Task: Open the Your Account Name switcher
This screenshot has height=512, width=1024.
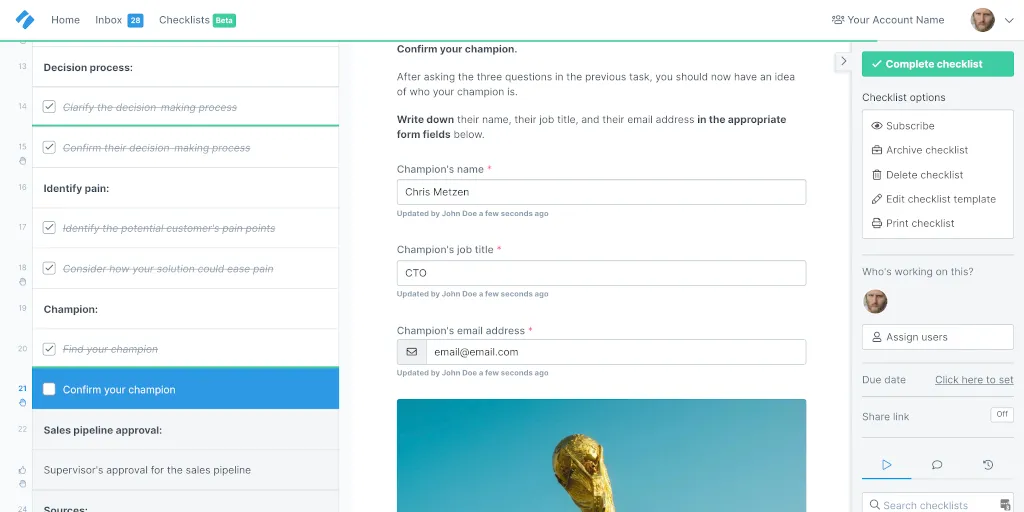Action: (x=888, y=20)
